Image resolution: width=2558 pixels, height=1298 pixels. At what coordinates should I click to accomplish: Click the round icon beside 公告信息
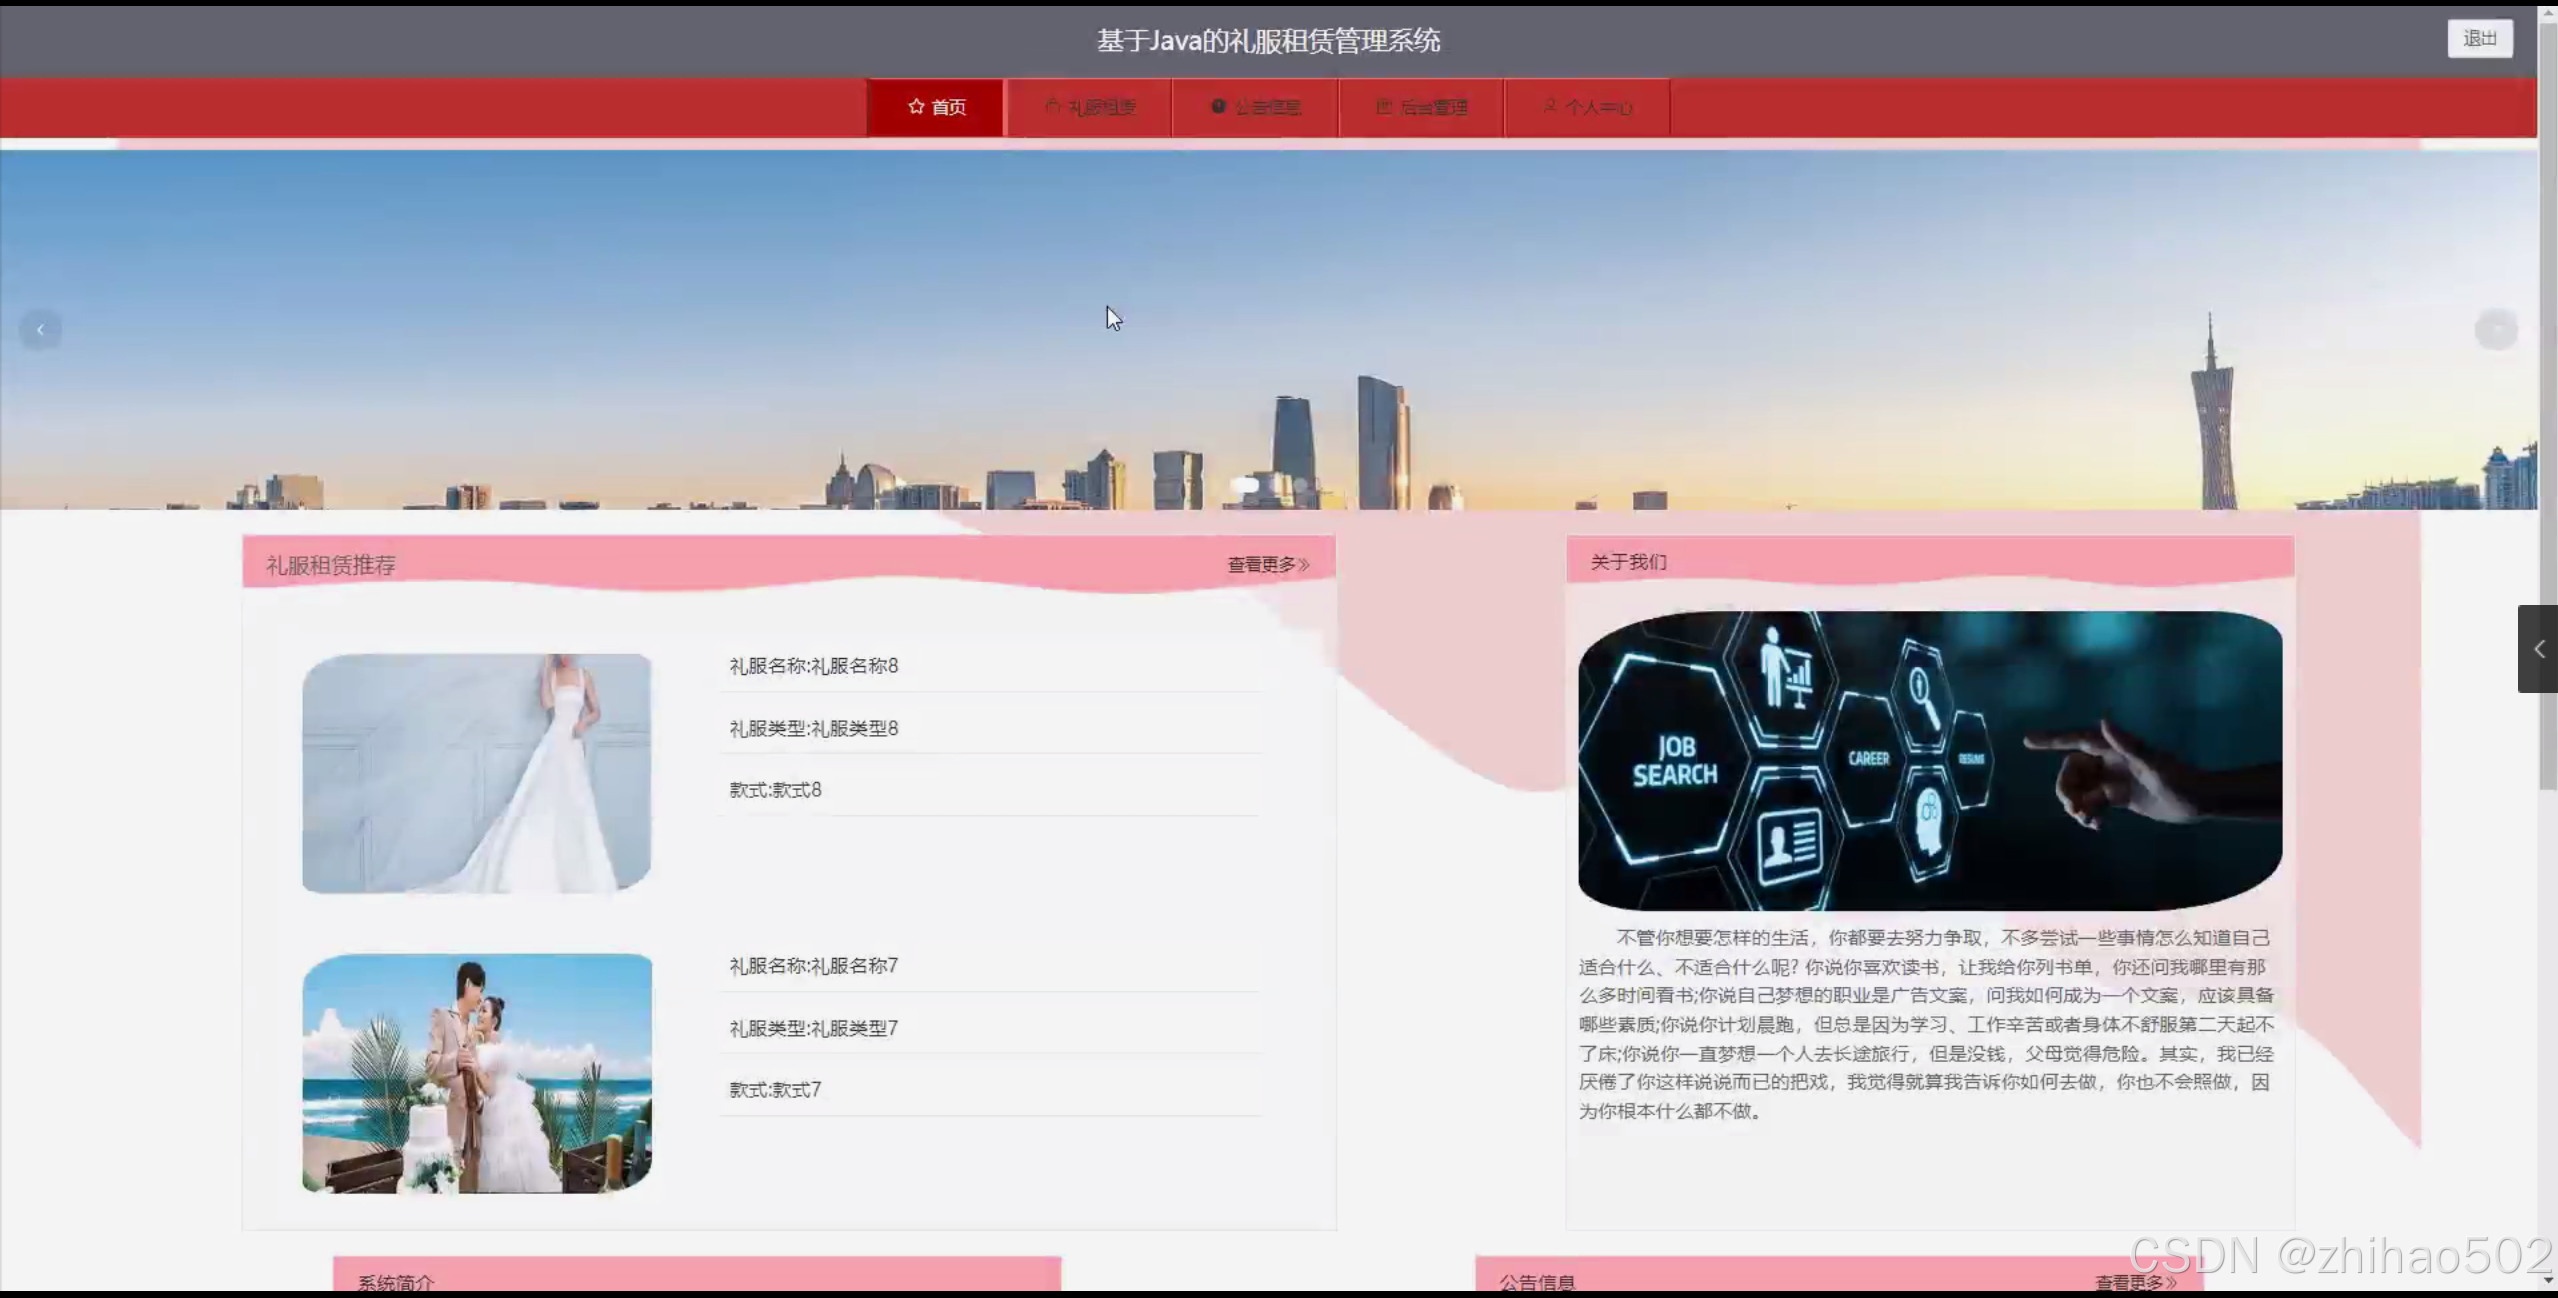[1217, 106]
